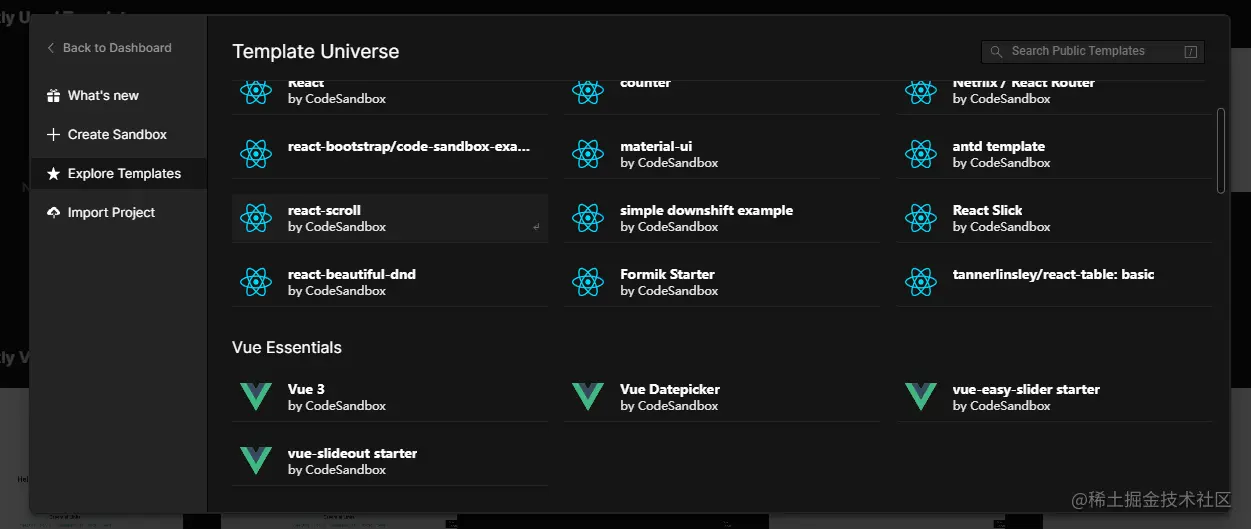Viewport: 1251px width, 529px height.
Task: Click the Vue logo of Vue Datepicker
Action: [x=588, y=397]
